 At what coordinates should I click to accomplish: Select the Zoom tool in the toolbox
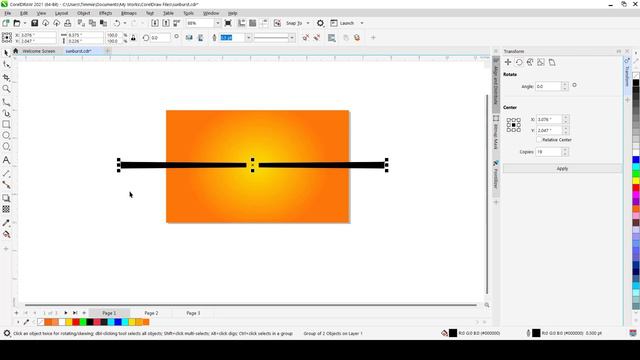point(6,89)
